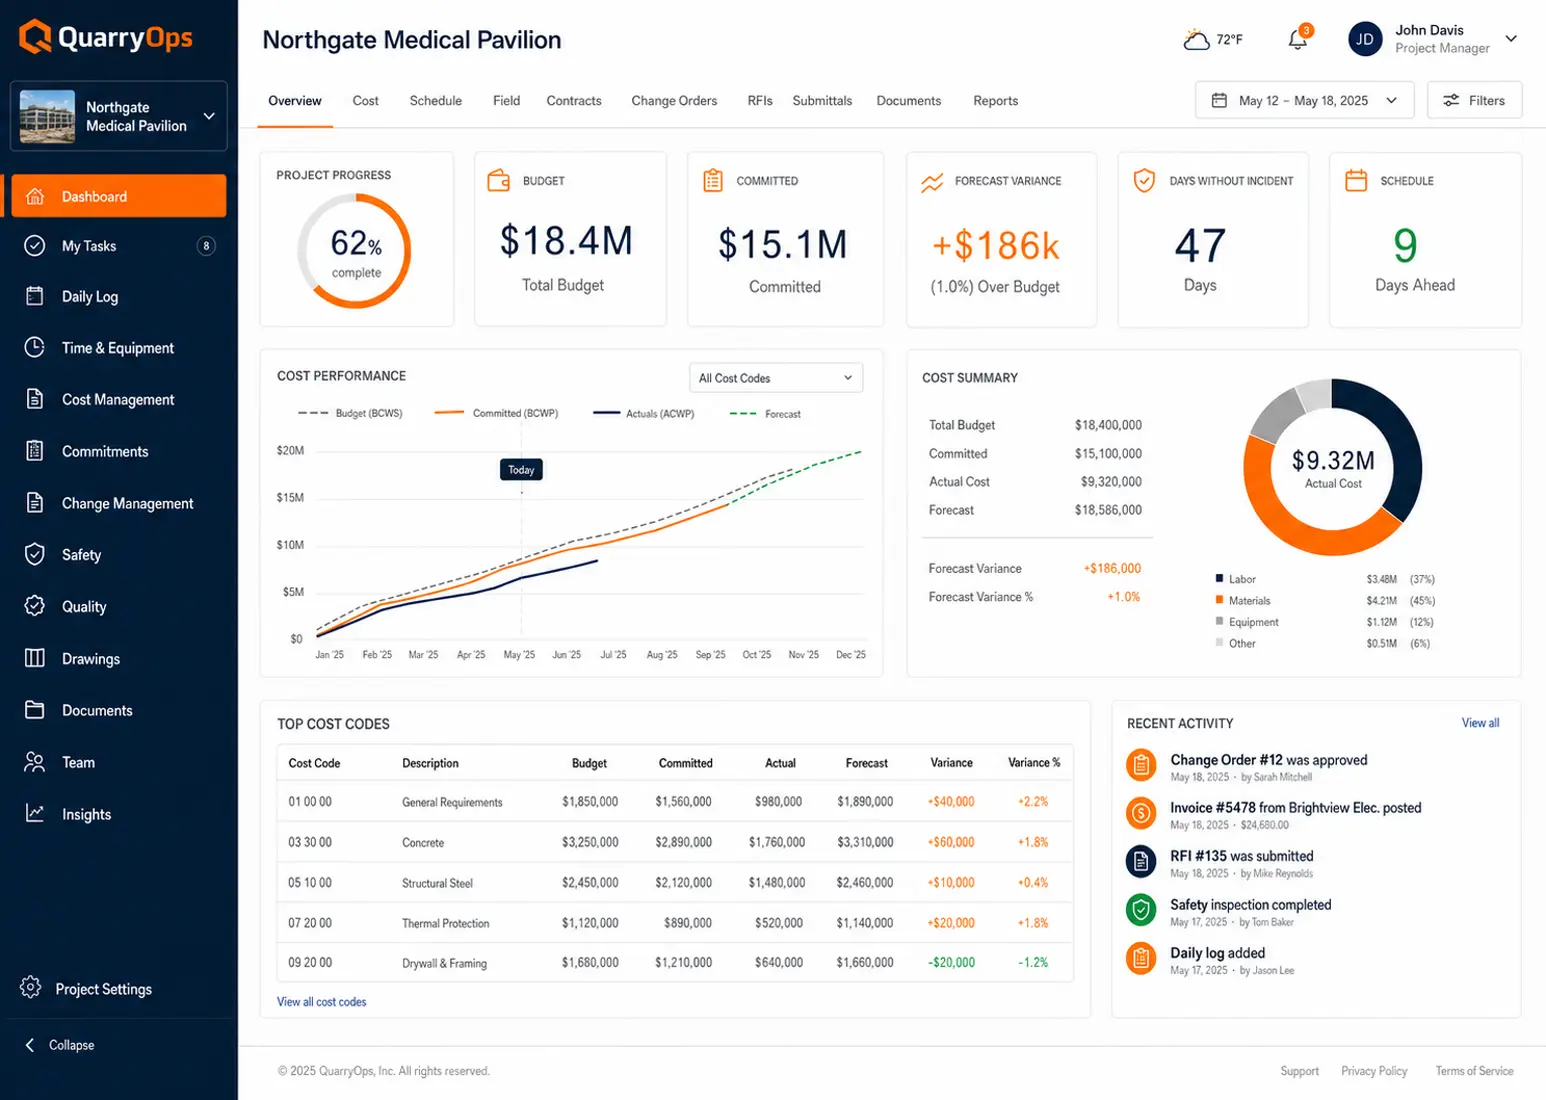This screenshot has height=1100, width=1546.
Task: Open View all cost codes link
Action: 322,1002
